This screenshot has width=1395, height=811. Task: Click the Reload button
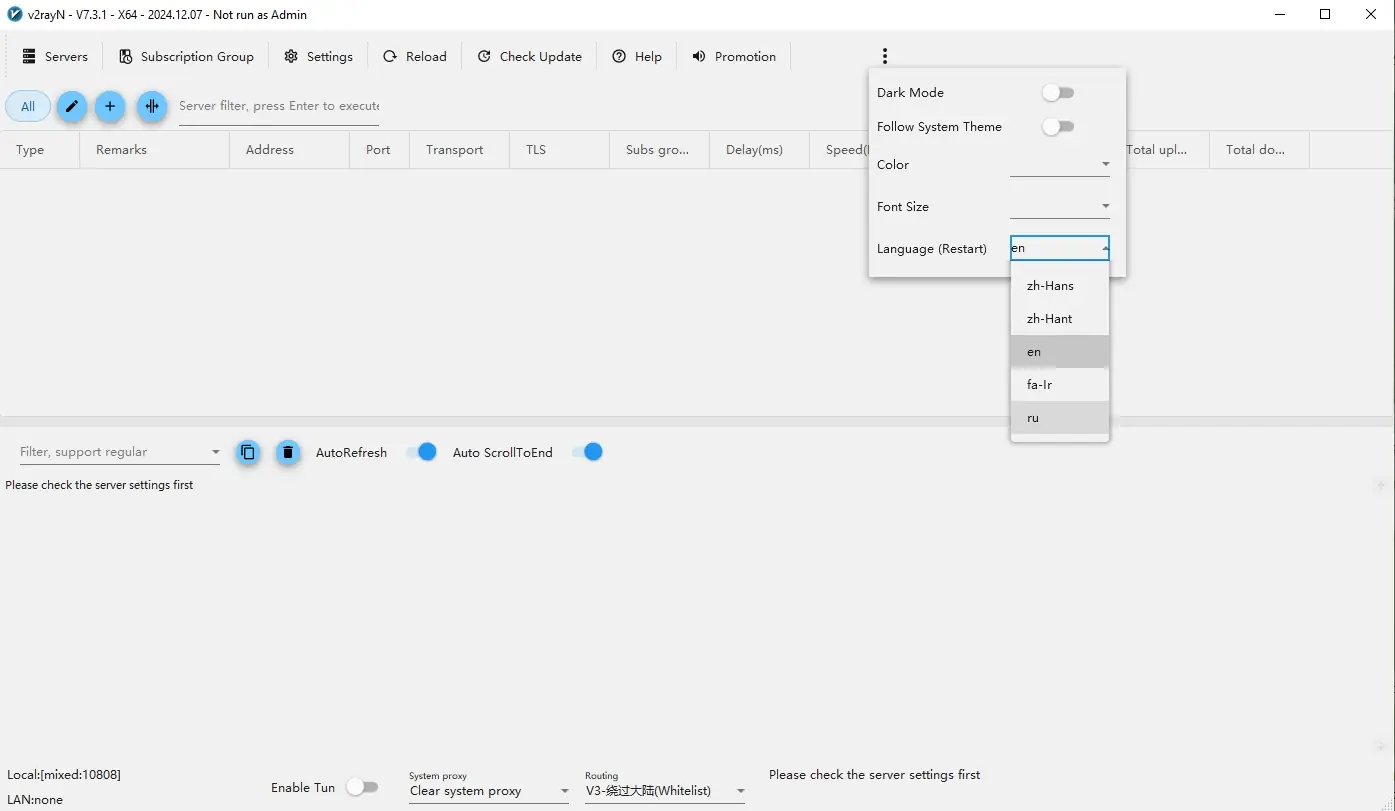point(415,57)
